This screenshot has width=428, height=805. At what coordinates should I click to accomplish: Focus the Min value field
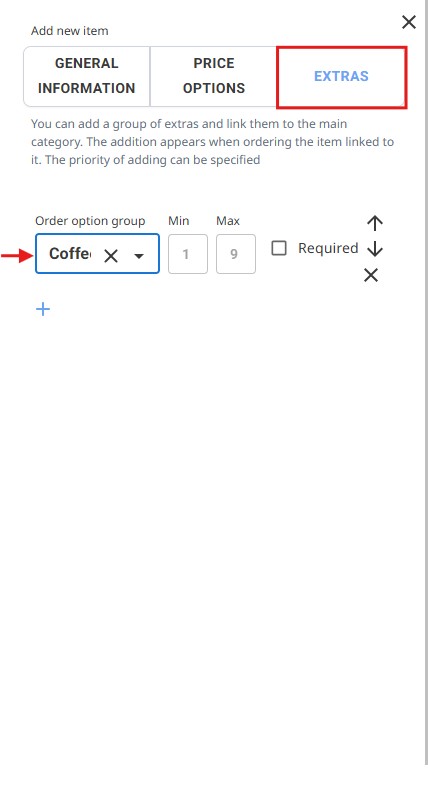click(188, 254)
